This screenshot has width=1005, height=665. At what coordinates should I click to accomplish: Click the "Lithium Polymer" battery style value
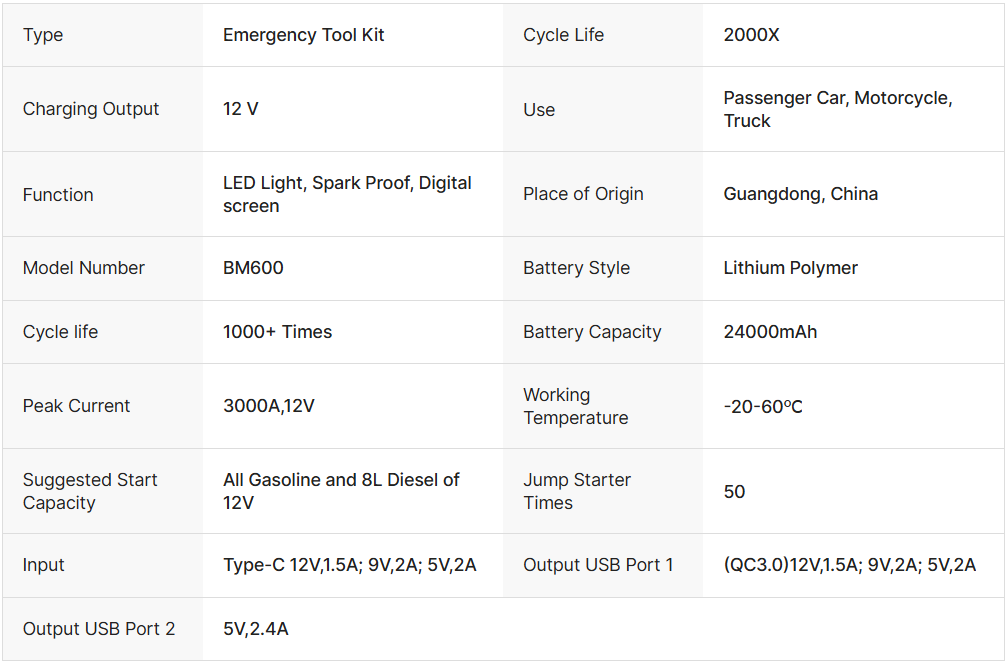[790, 268]
